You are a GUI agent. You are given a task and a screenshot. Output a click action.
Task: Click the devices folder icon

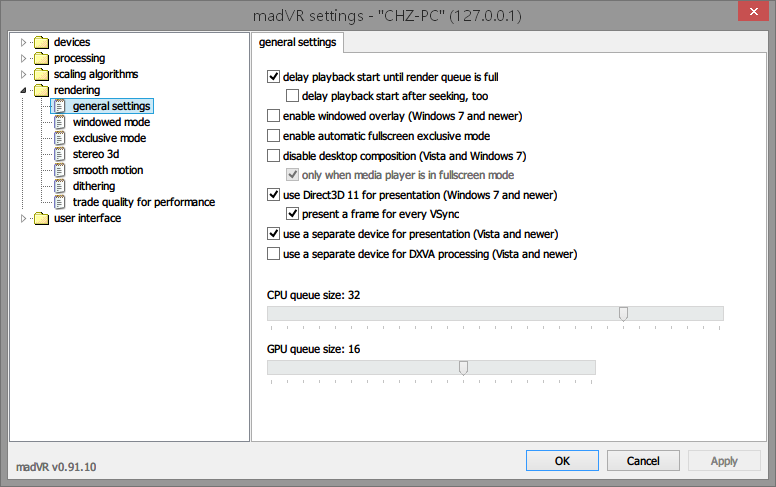pyautogui.click(x=41, y=42)
